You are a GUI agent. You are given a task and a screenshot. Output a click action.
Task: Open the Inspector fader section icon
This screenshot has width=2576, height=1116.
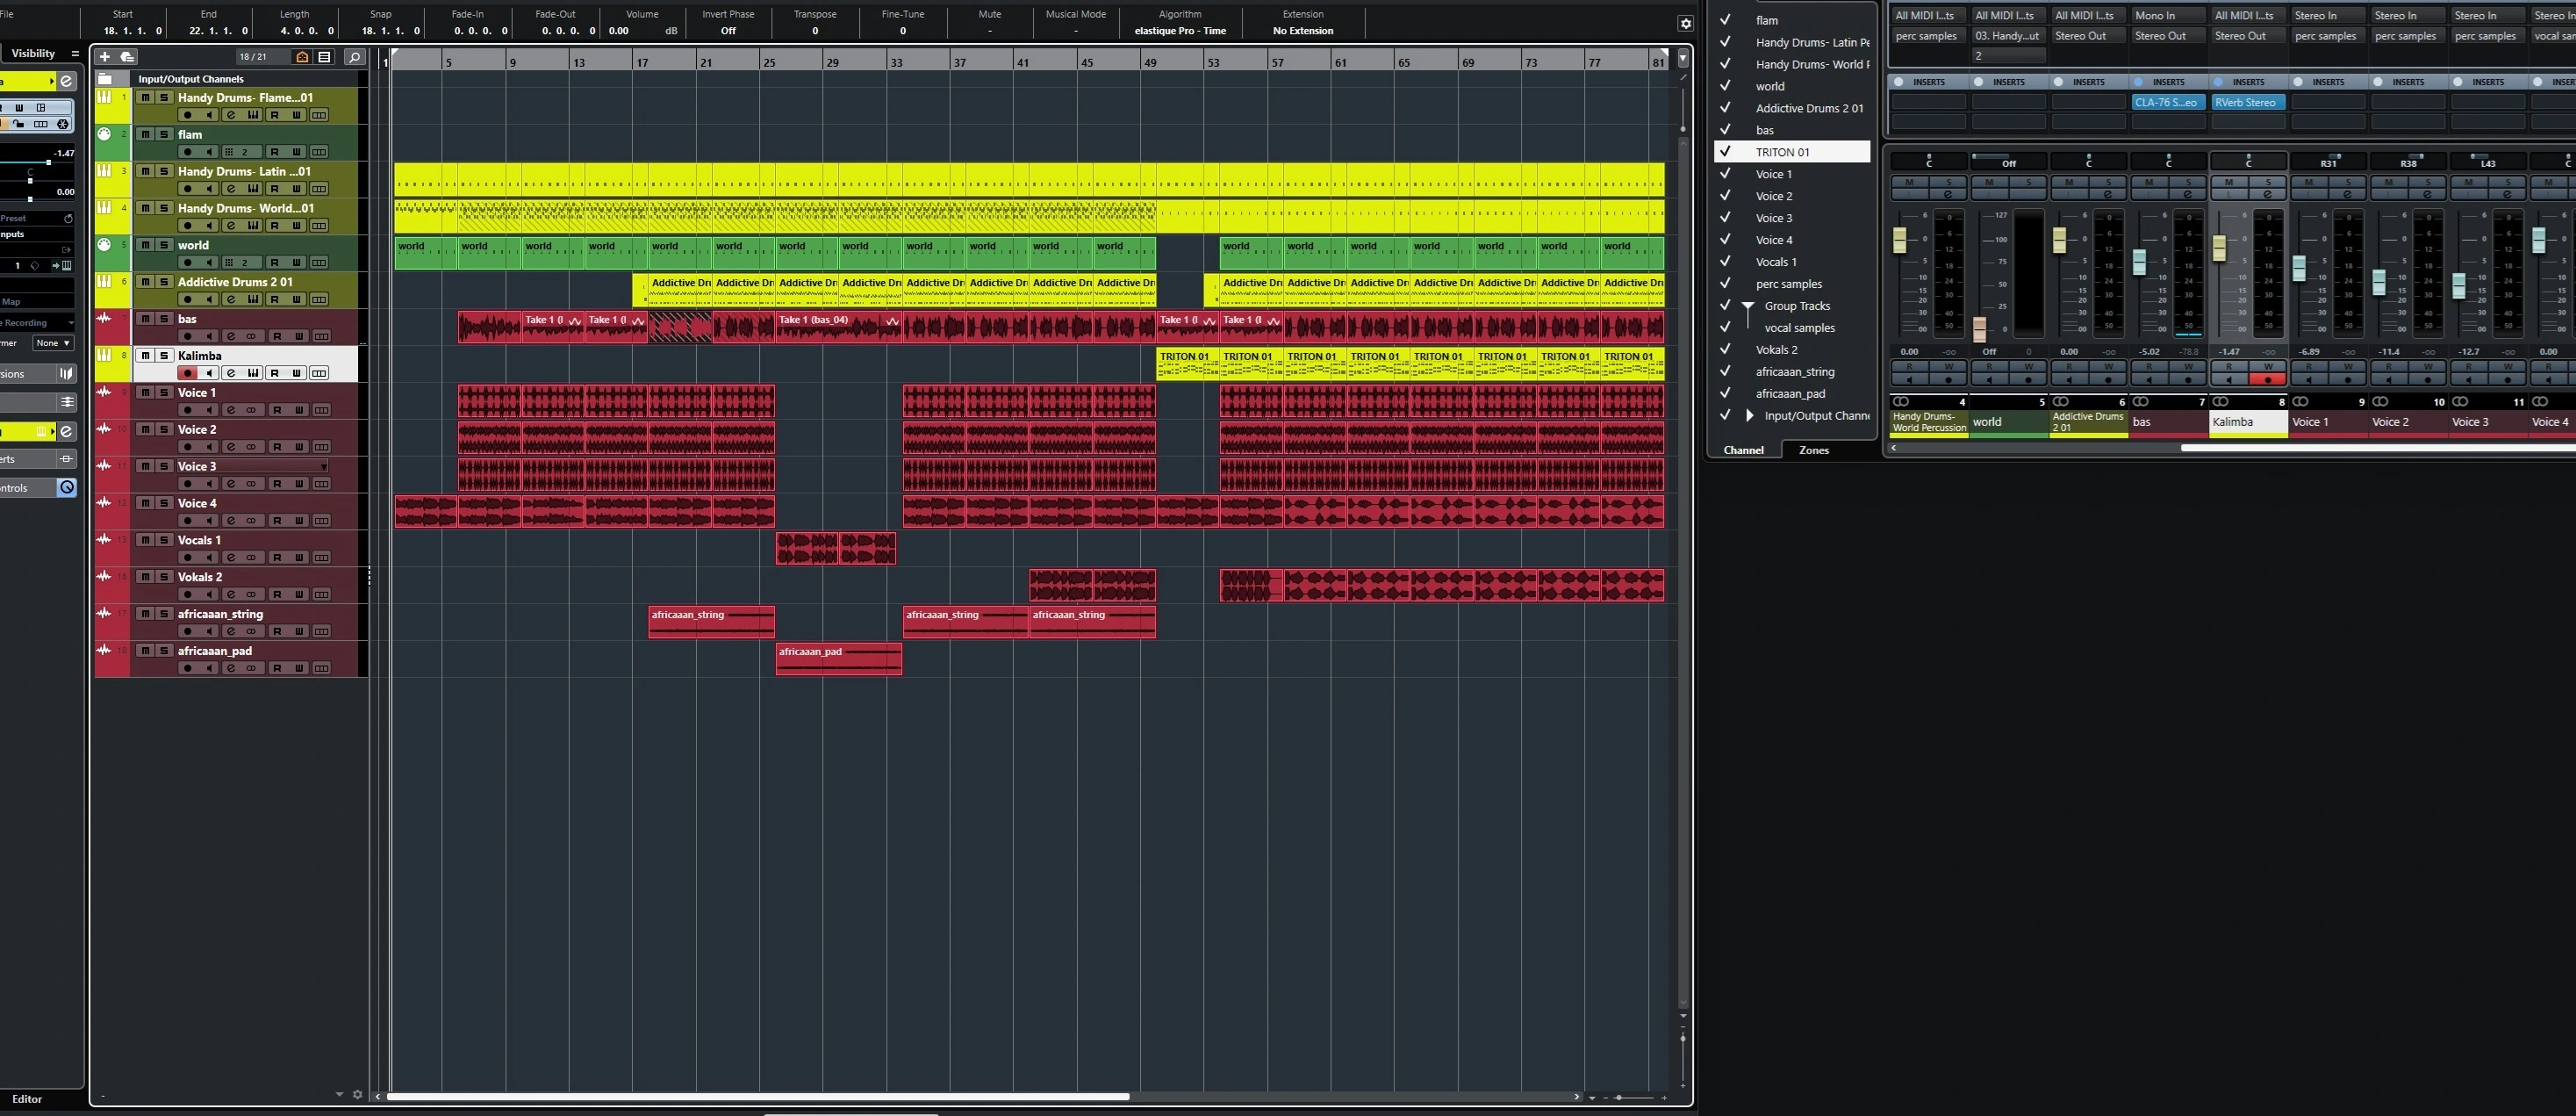(67, 402)
